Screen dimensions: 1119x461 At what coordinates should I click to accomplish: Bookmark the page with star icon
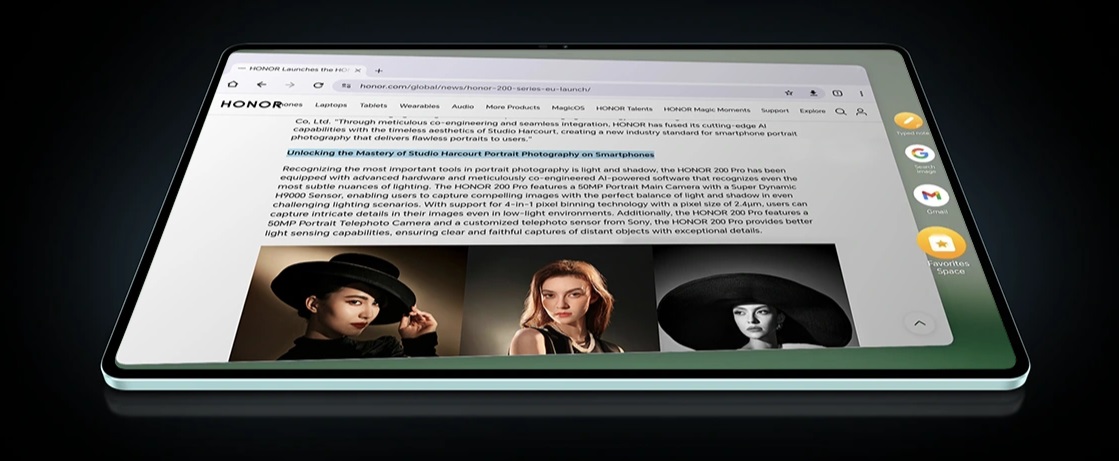tap(789, 93)
